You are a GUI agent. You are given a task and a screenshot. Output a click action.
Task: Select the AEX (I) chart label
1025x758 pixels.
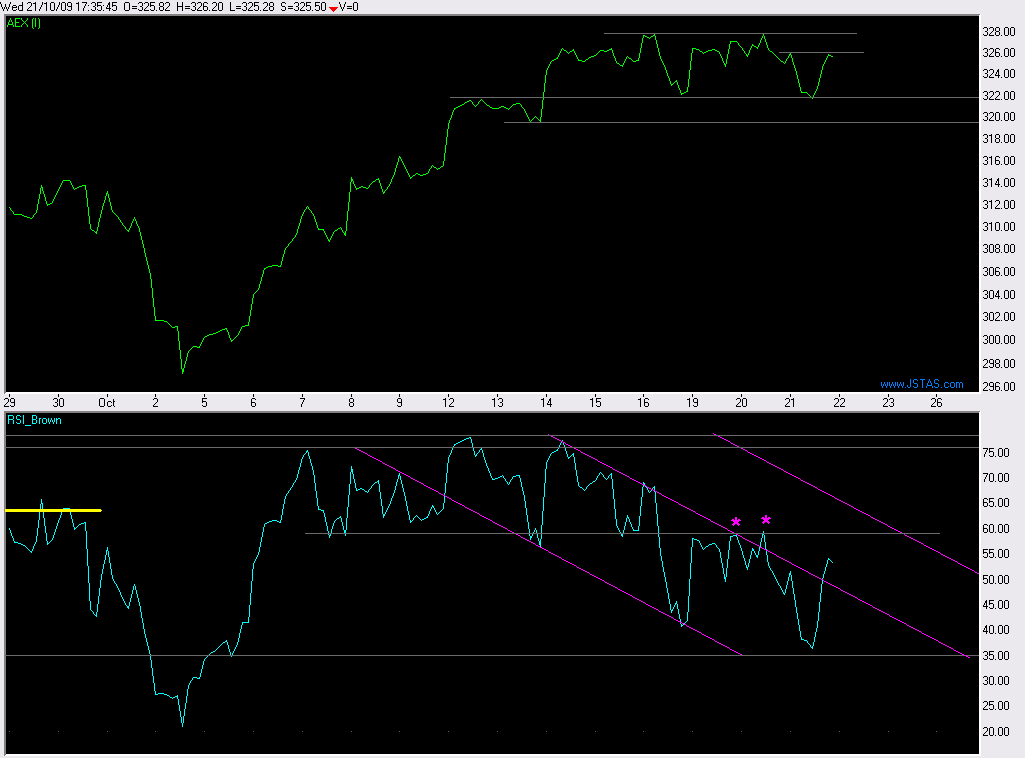pos(25,22)
